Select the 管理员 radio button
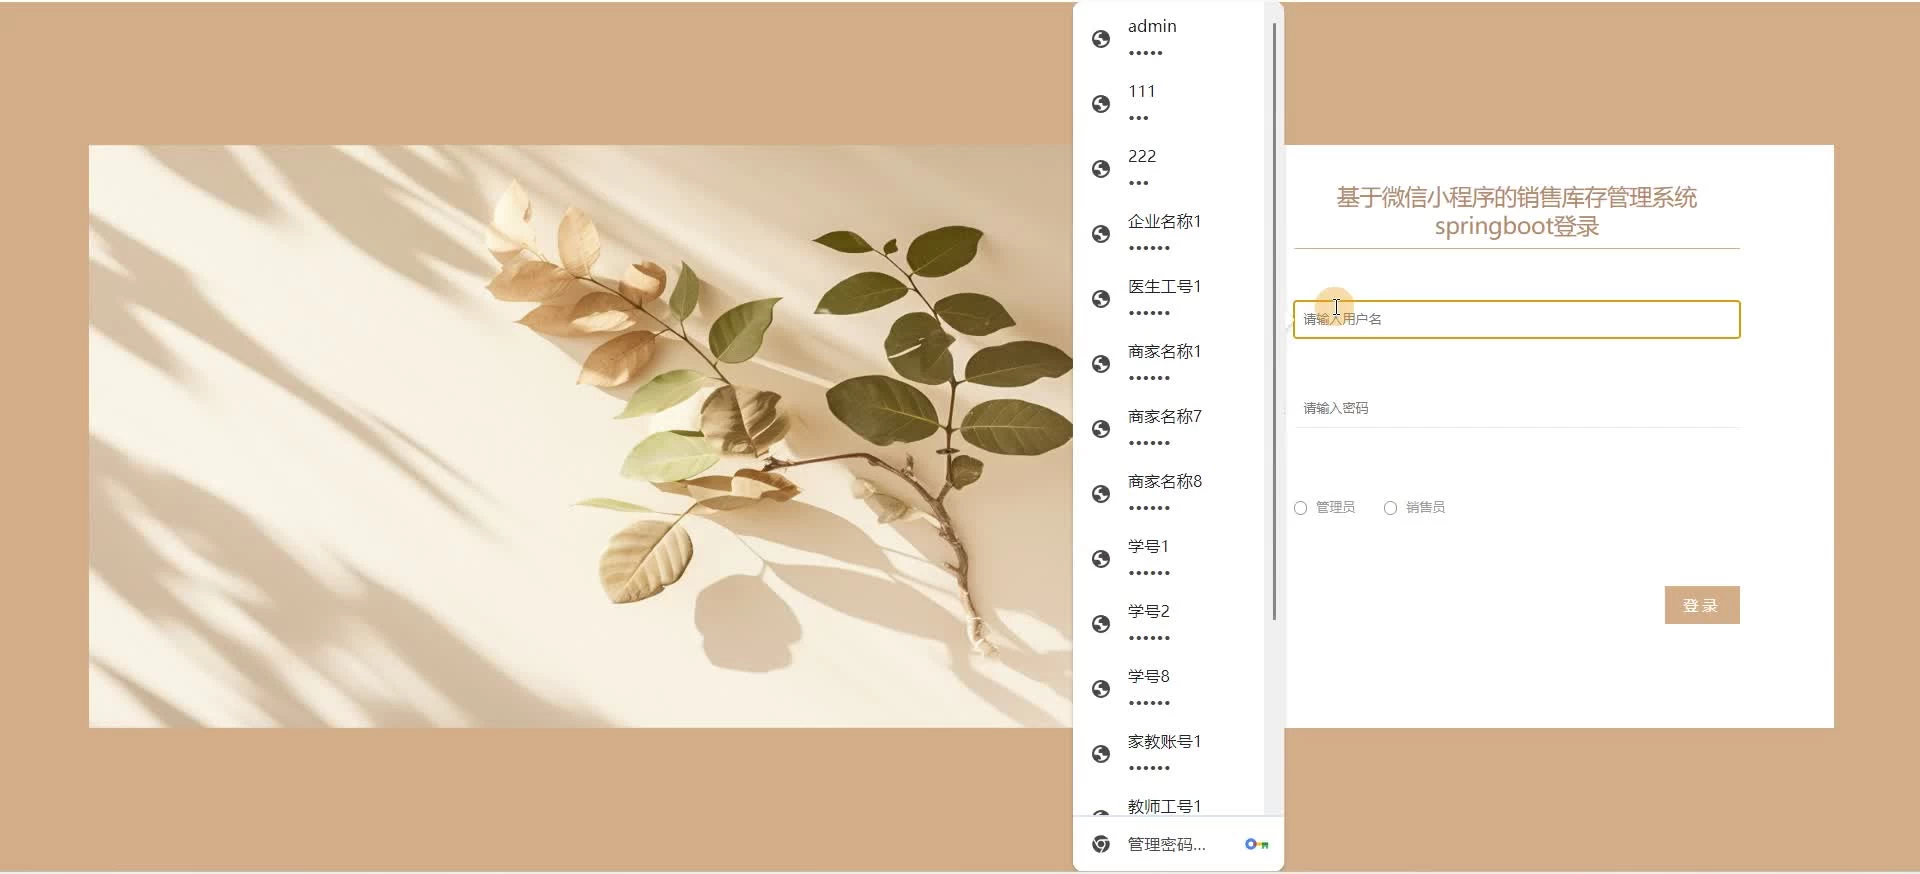The height and width of the screenshot is (874, 1920). (1300, 508)
